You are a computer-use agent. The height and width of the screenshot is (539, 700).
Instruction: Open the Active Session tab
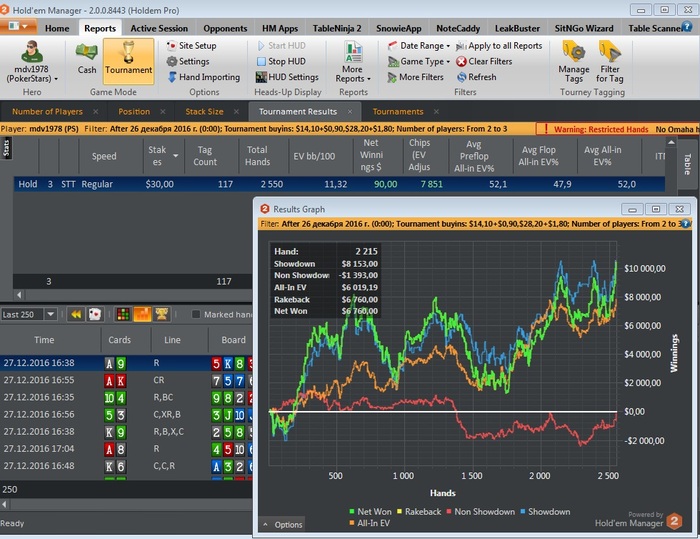(159, 28)
